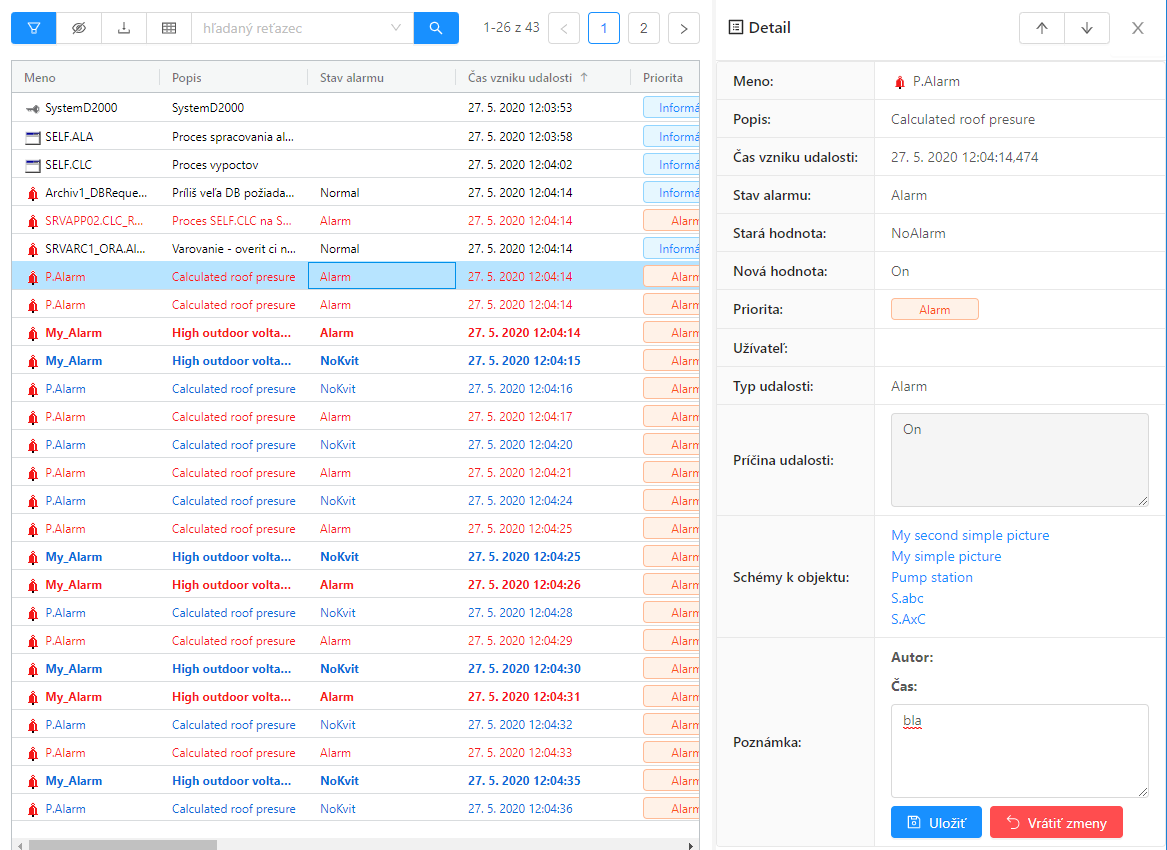Click the Vrátiť zmeny button

click(1056, 822)
